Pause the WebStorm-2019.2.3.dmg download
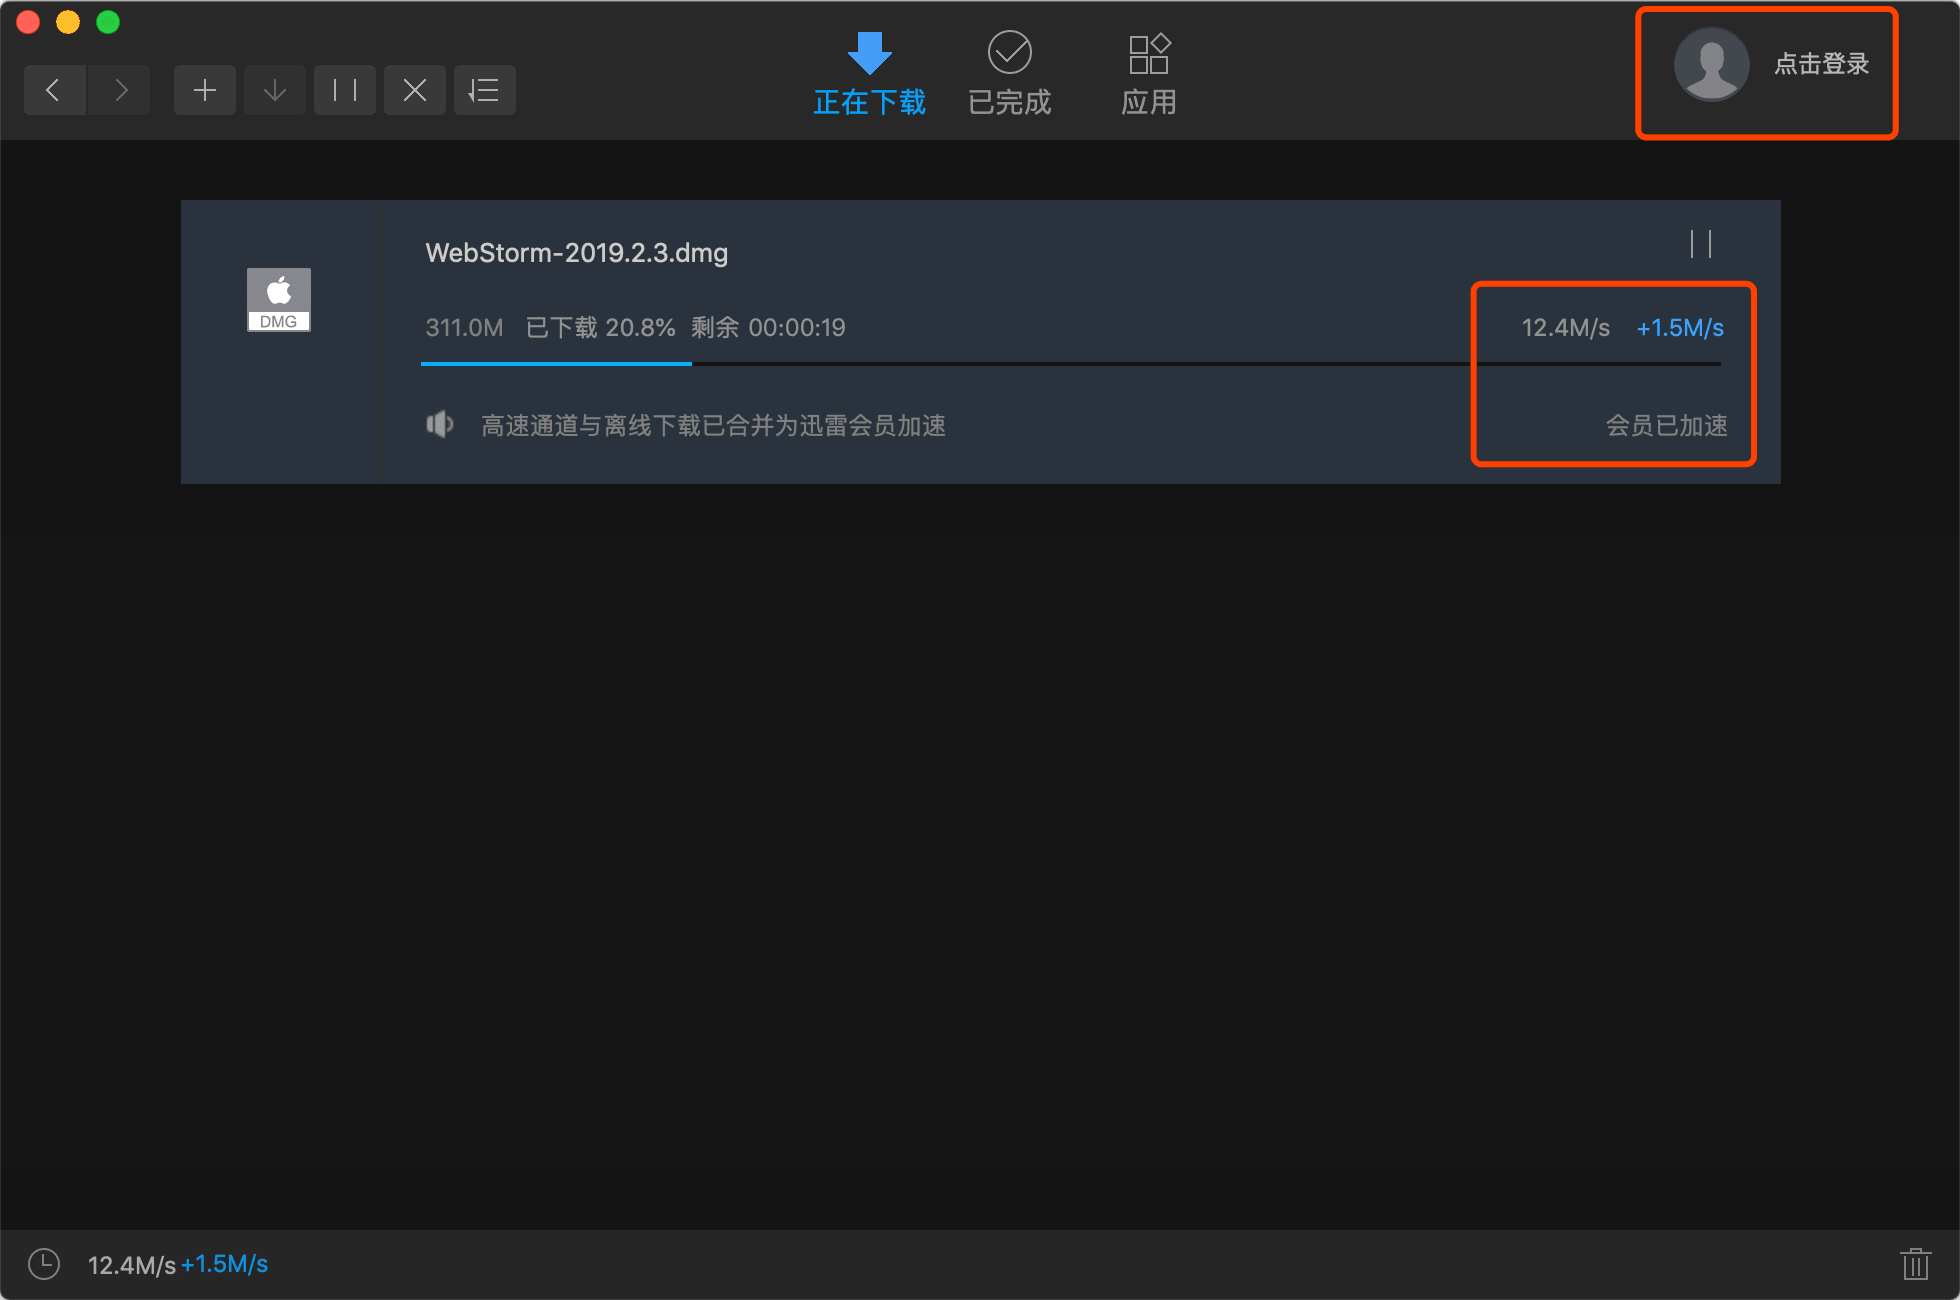The height and width of the screenshot is (1300, 1960). click(x=1701, y=244)
